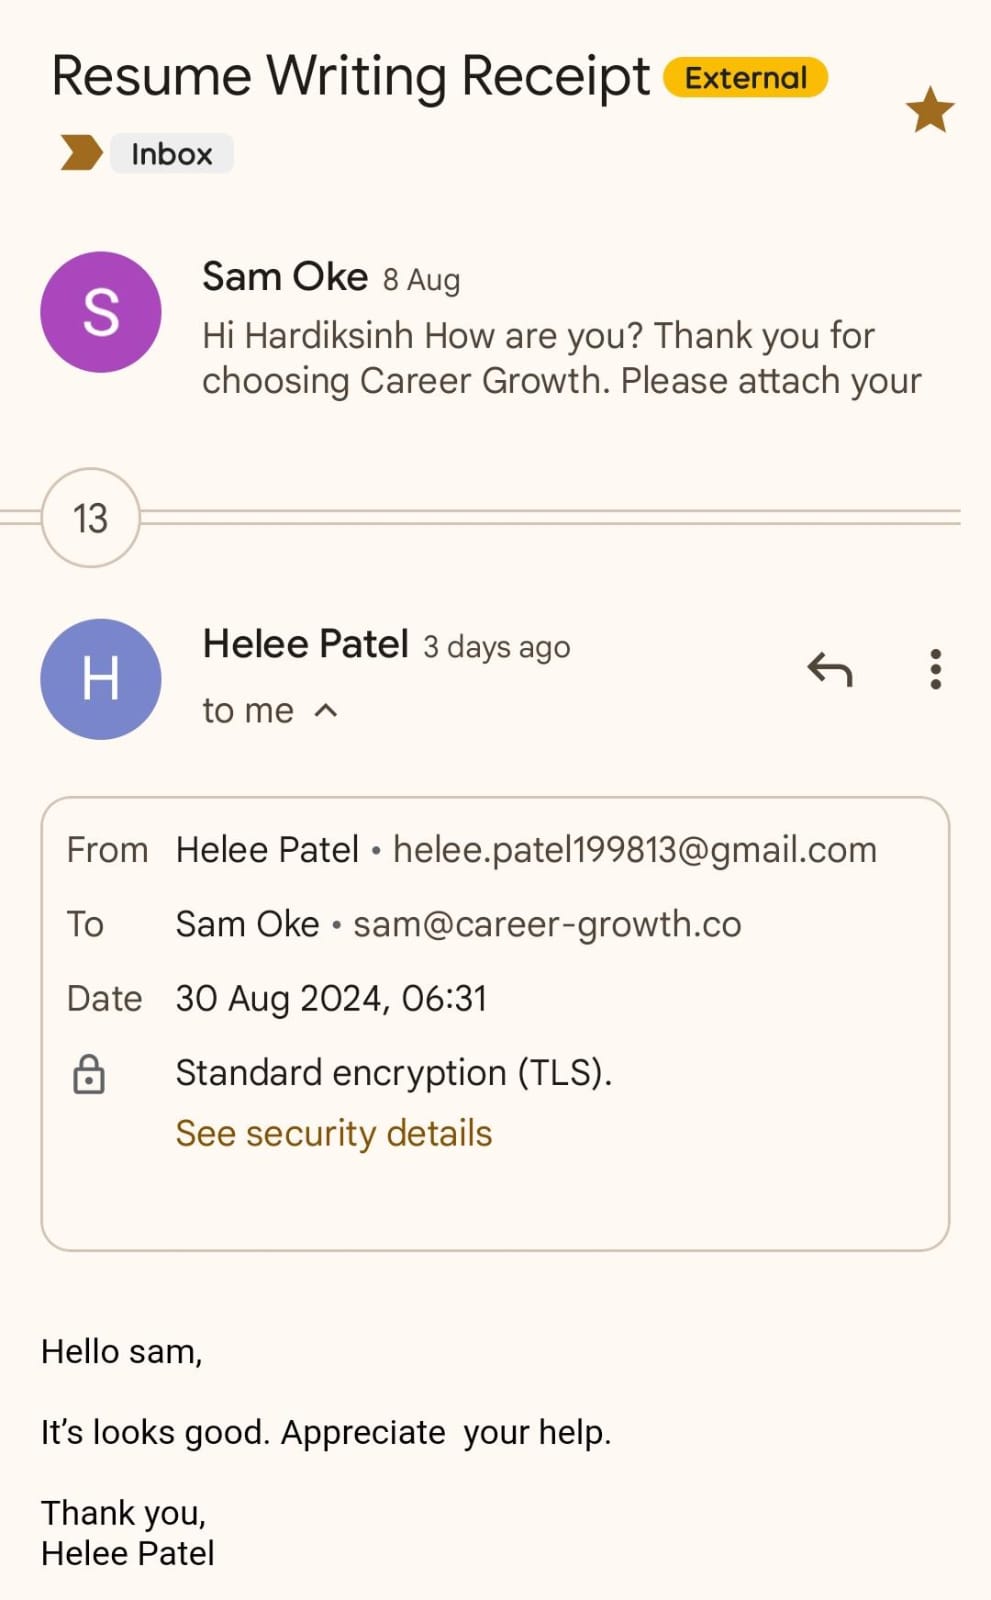This screenshot has width=991, height=1600.
Task: Expand the 13 hidden messages
Action: (x=90, y=518)
